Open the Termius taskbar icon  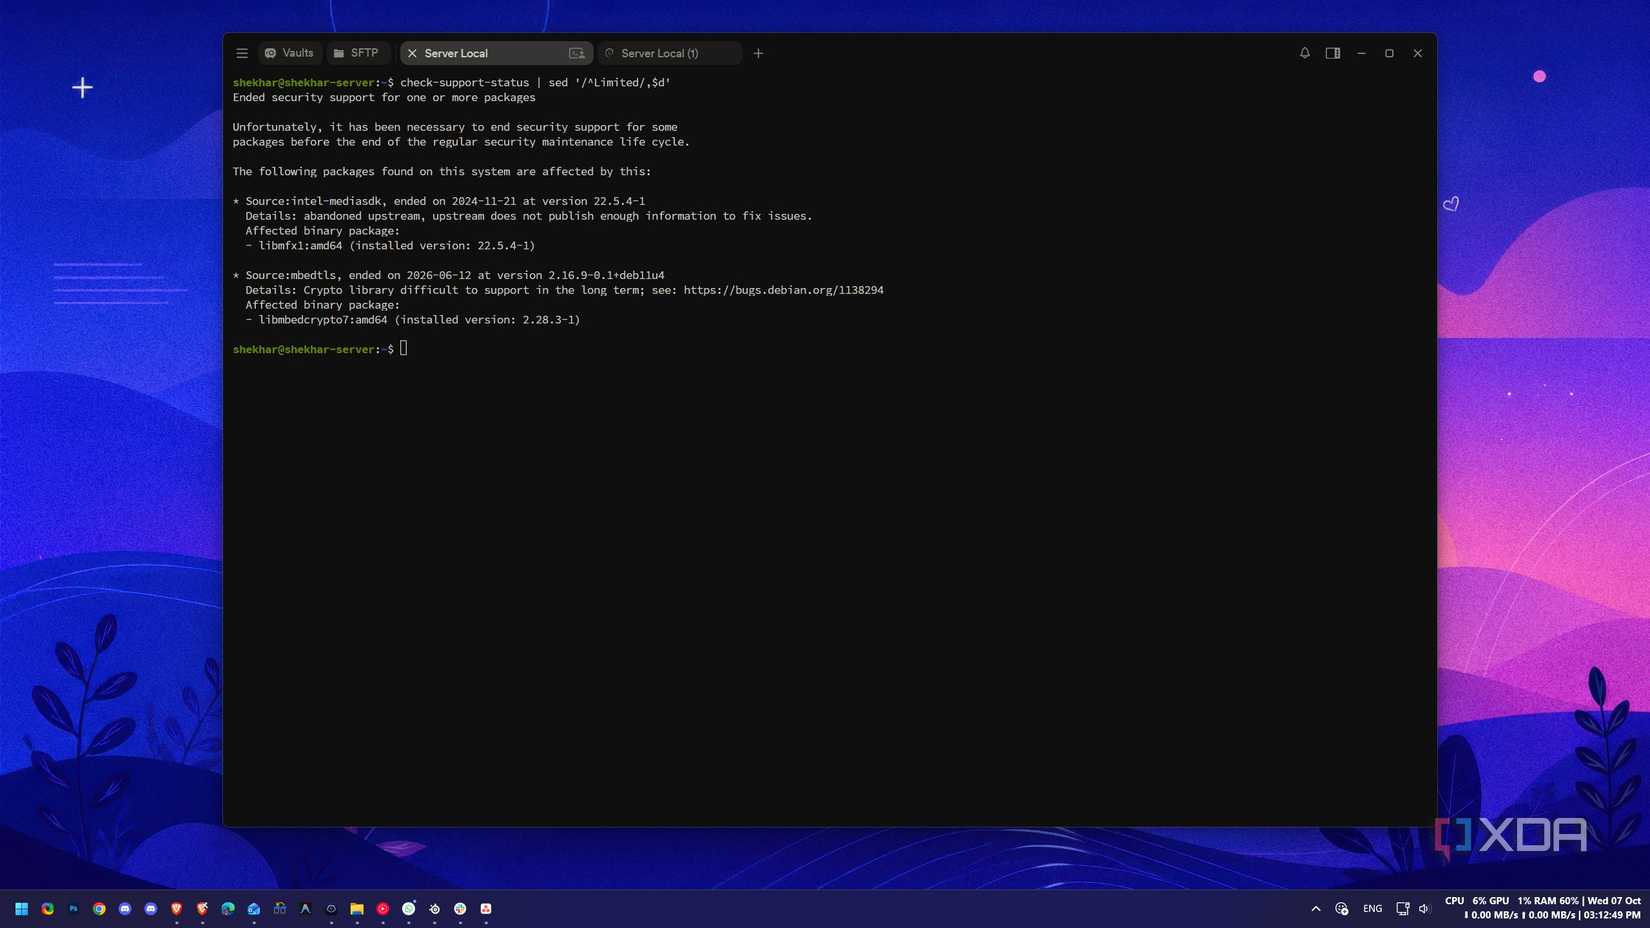[331, 909]
